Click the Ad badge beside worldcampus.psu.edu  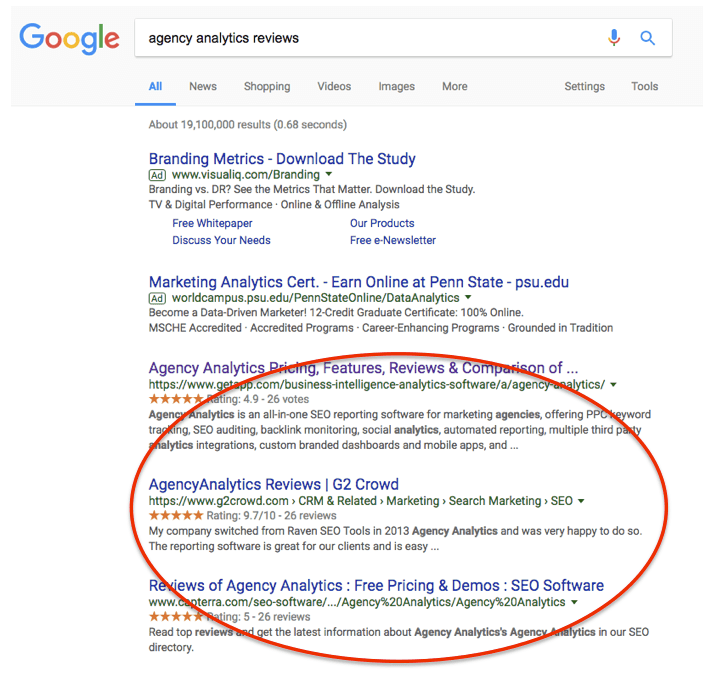tap(157, 298)
